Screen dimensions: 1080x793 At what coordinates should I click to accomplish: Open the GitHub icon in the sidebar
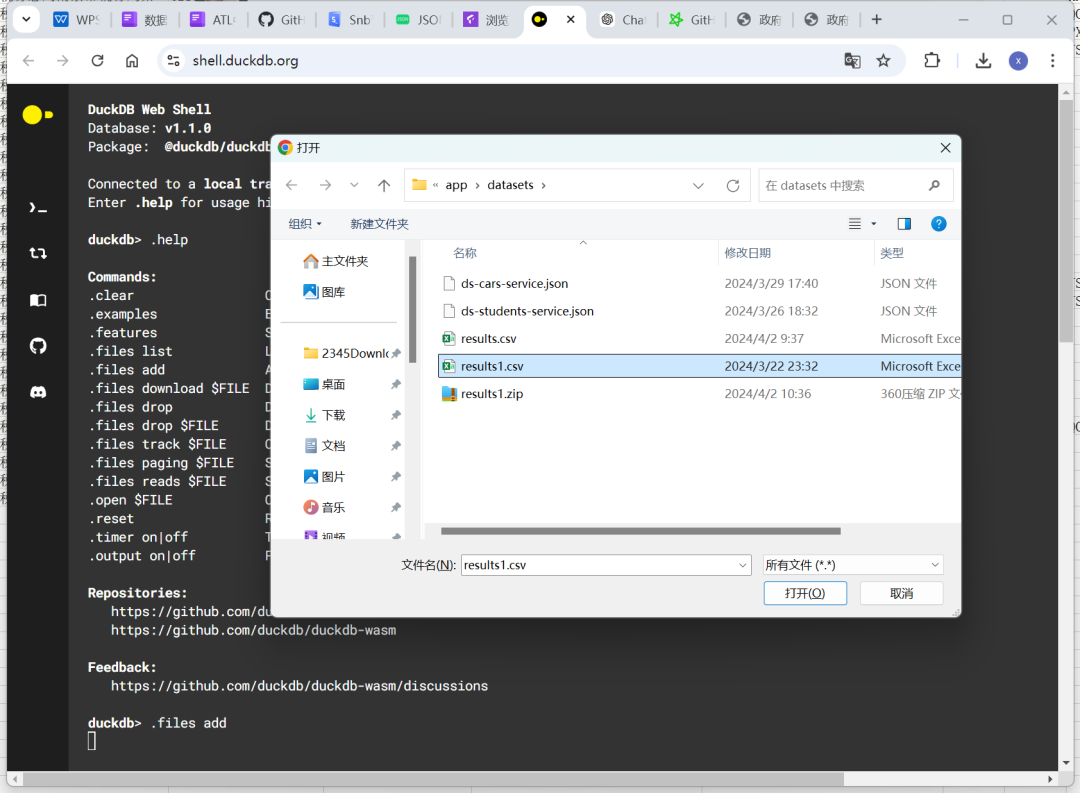(37, 346)
